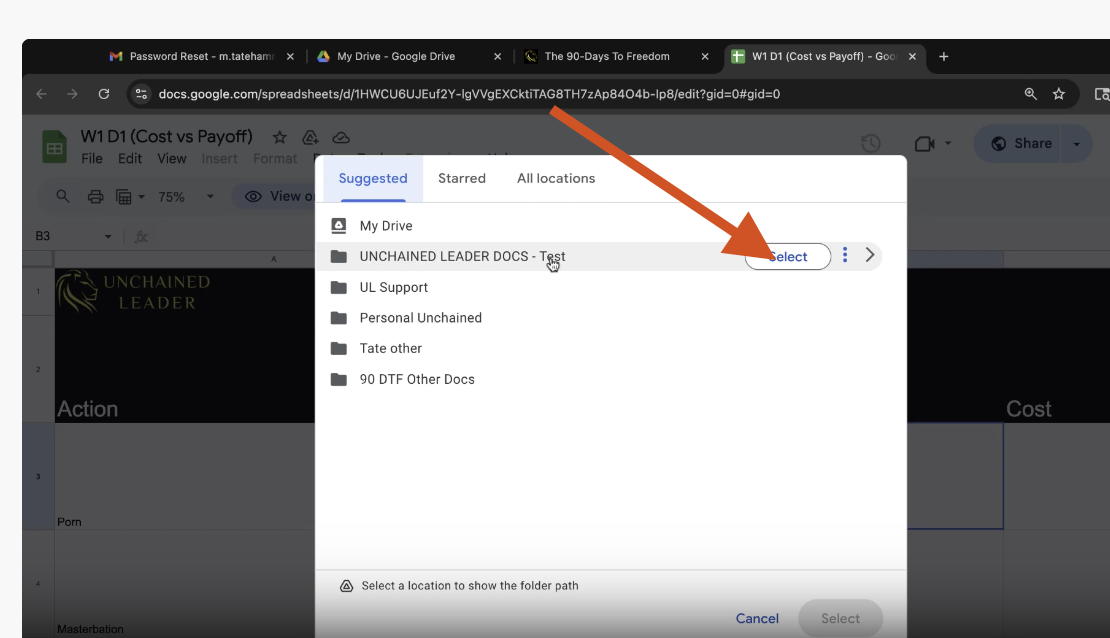Screen dimensions: 1110x638
Task: Click the bottom Select button in dialog
Action: (840, 618)
